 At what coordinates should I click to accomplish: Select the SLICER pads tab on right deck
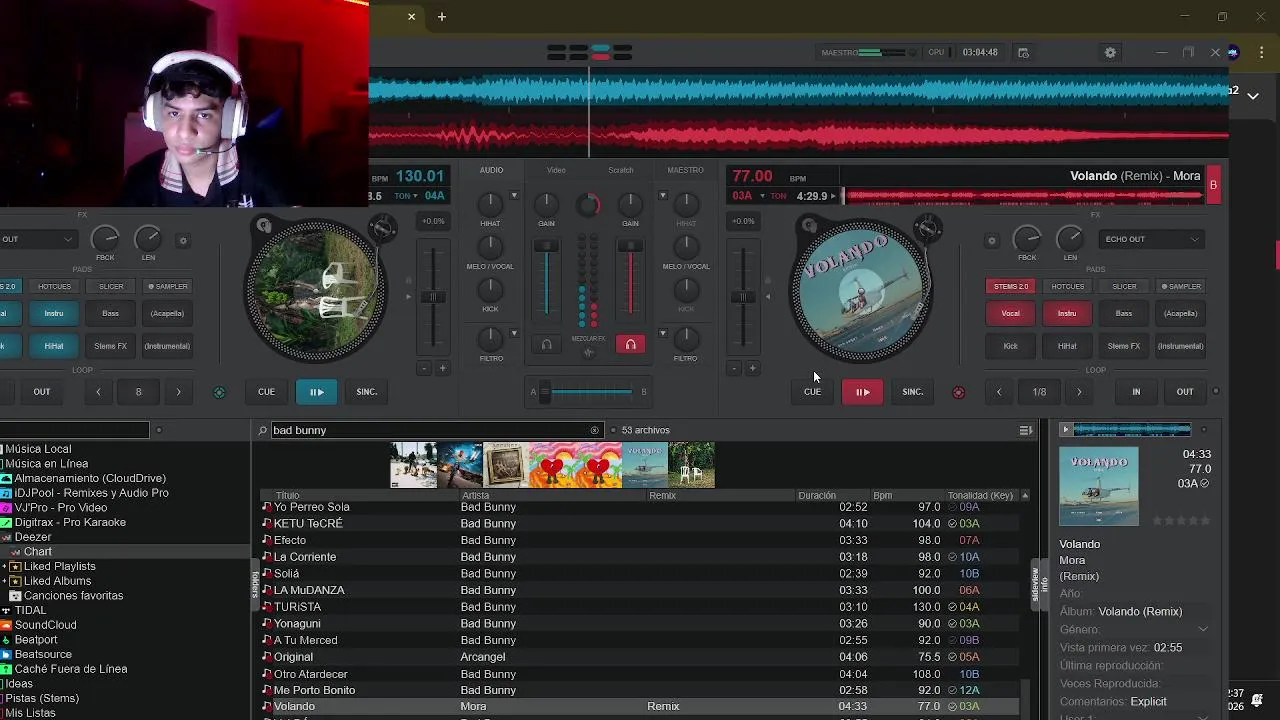tap(1124, 287)
